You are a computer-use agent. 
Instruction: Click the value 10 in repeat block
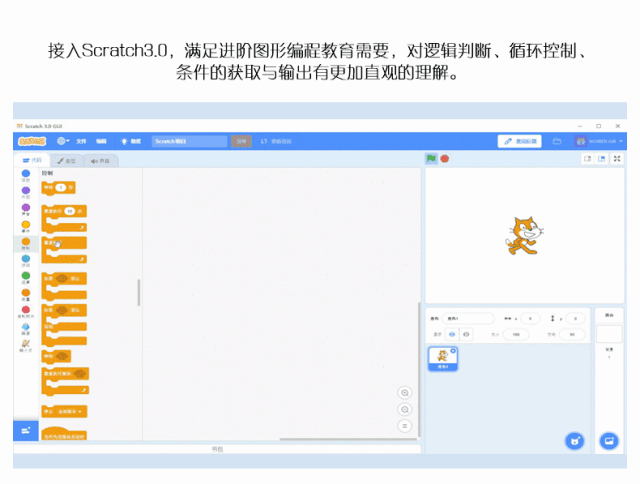[x=70, y=211]
